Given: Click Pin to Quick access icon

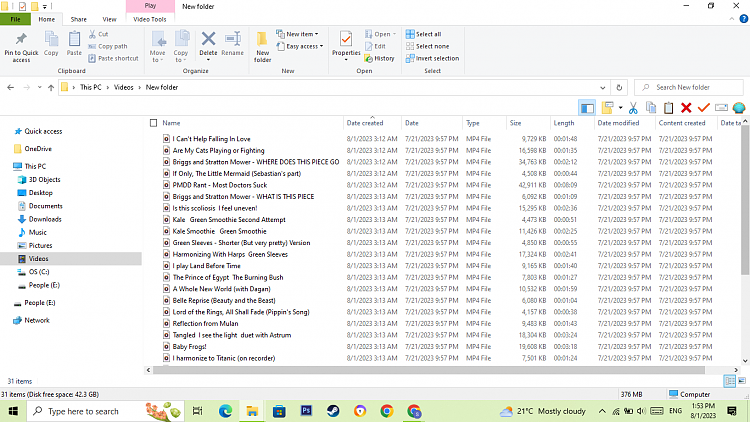Looking at the screenshot, I should (21, 47).
